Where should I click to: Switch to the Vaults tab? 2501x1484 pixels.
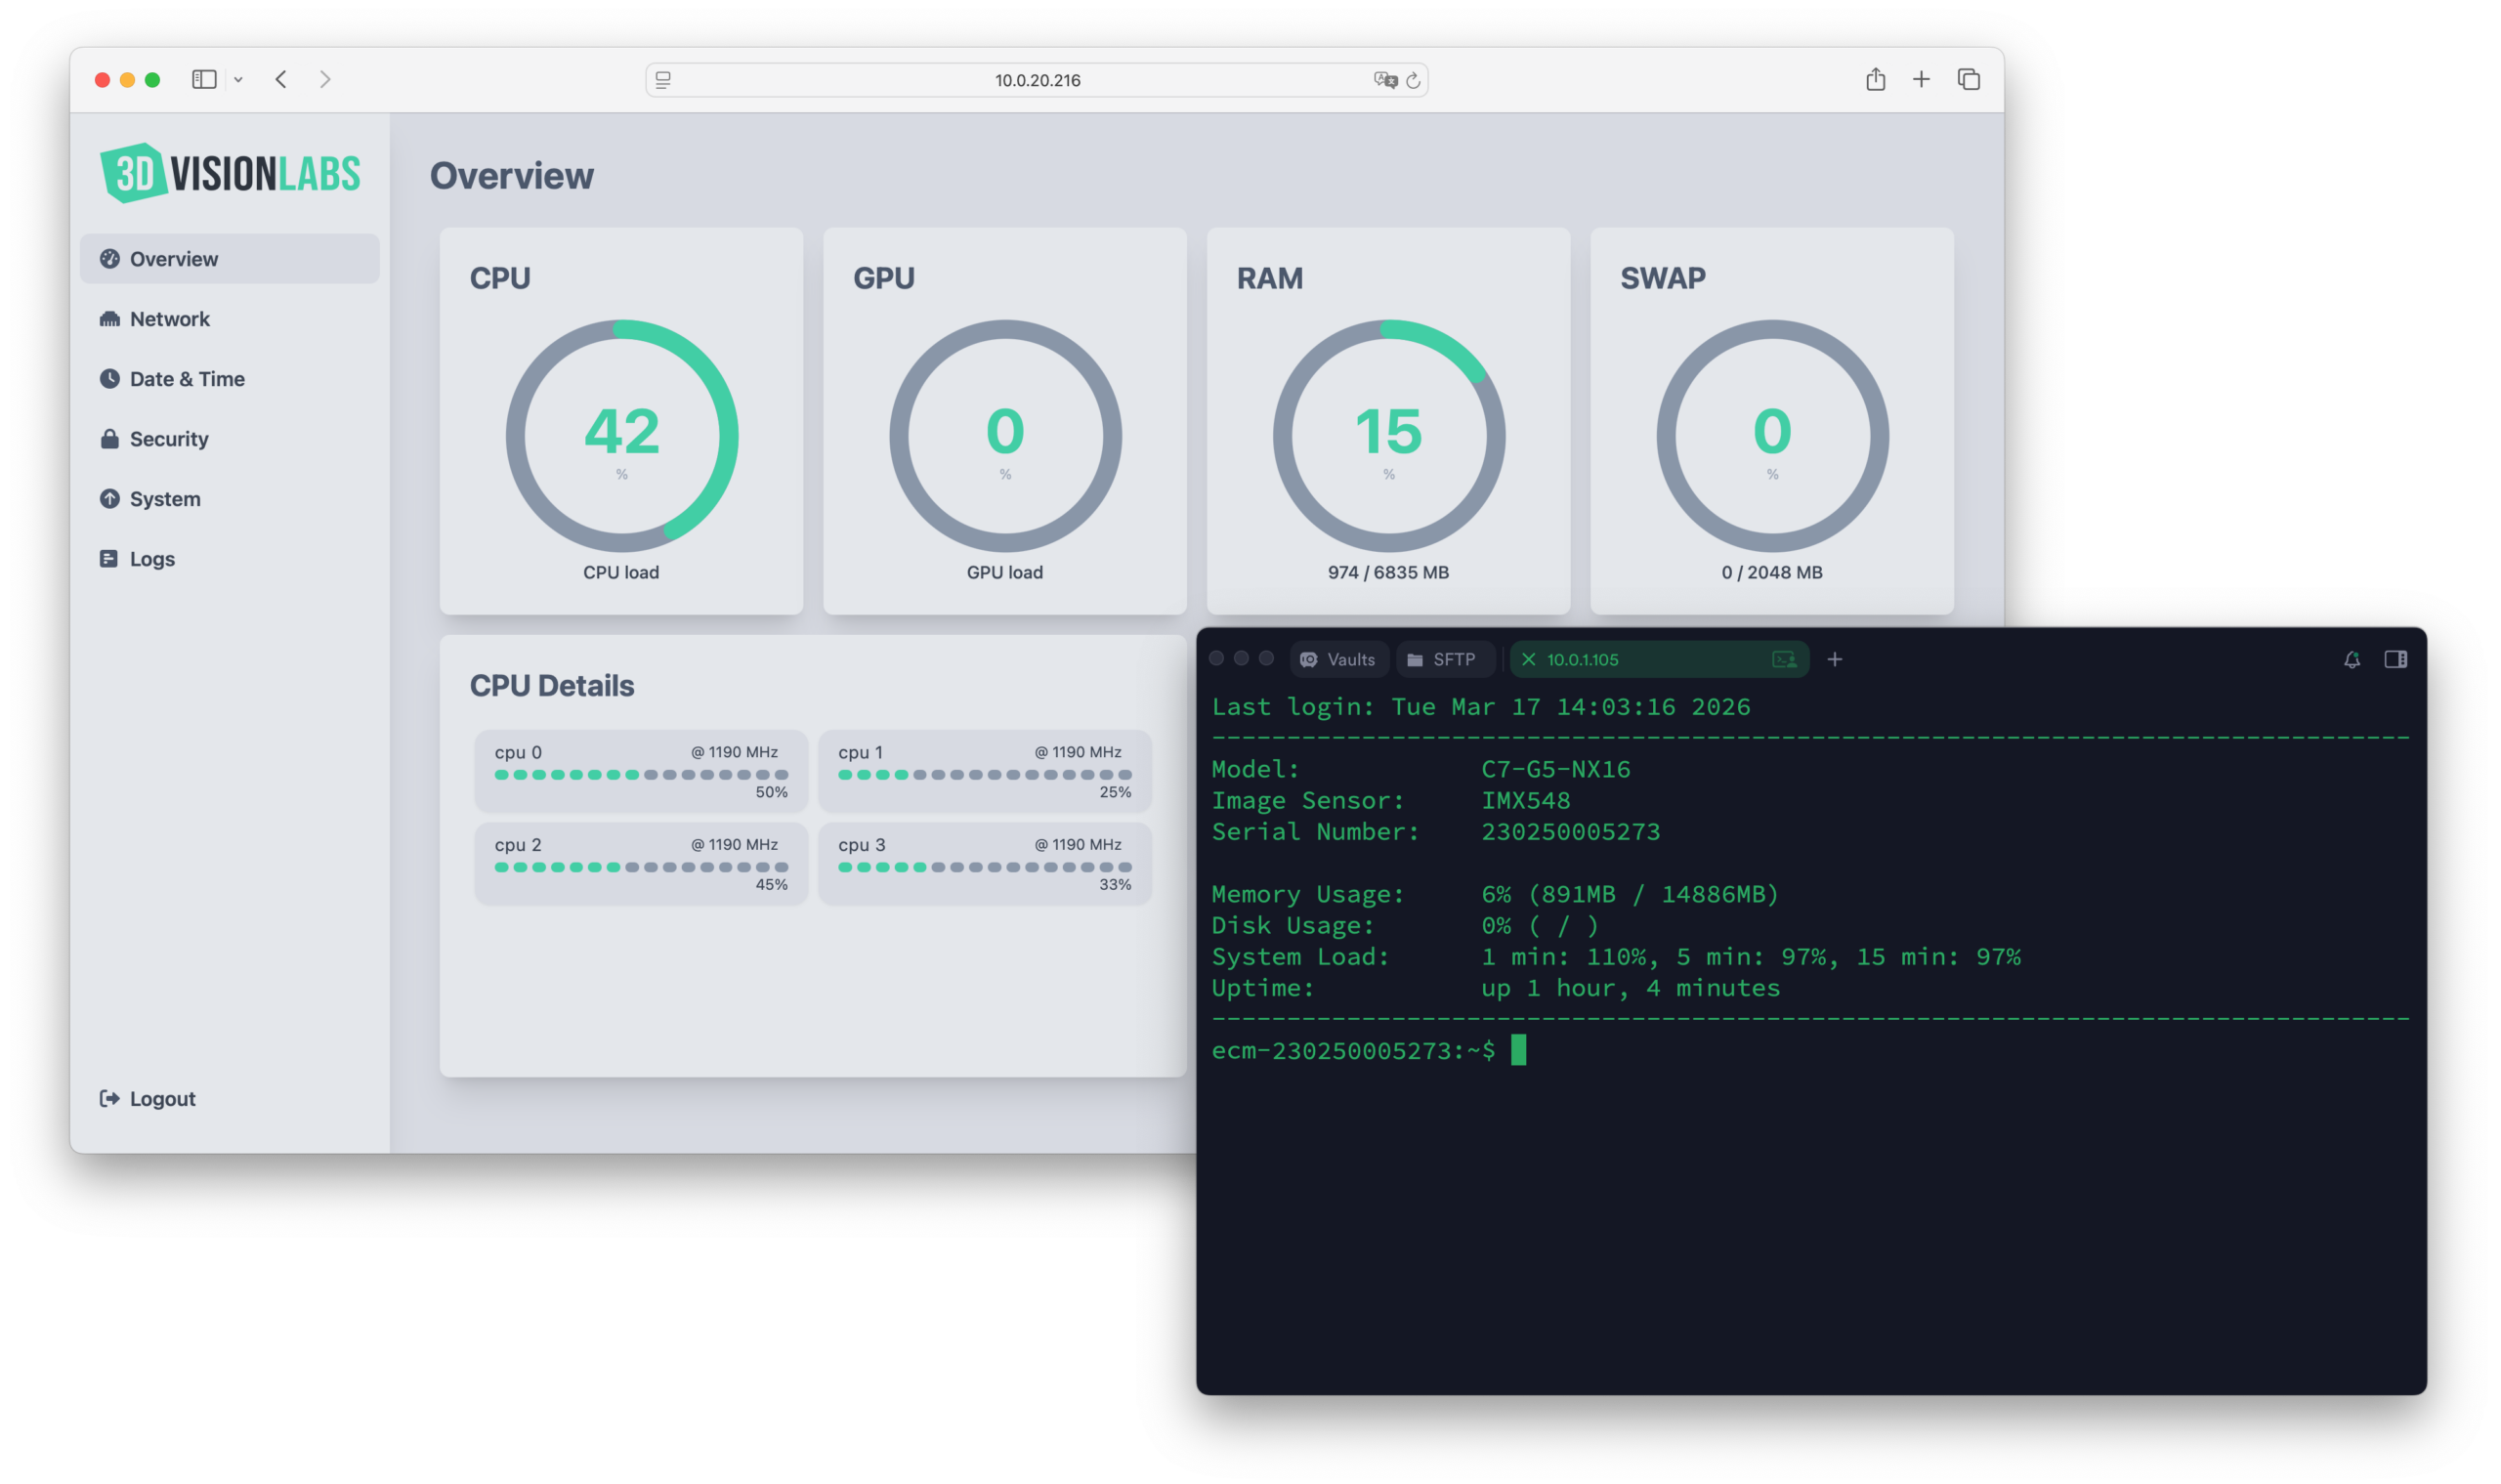pyautogui.click(x=1339, y=659)
